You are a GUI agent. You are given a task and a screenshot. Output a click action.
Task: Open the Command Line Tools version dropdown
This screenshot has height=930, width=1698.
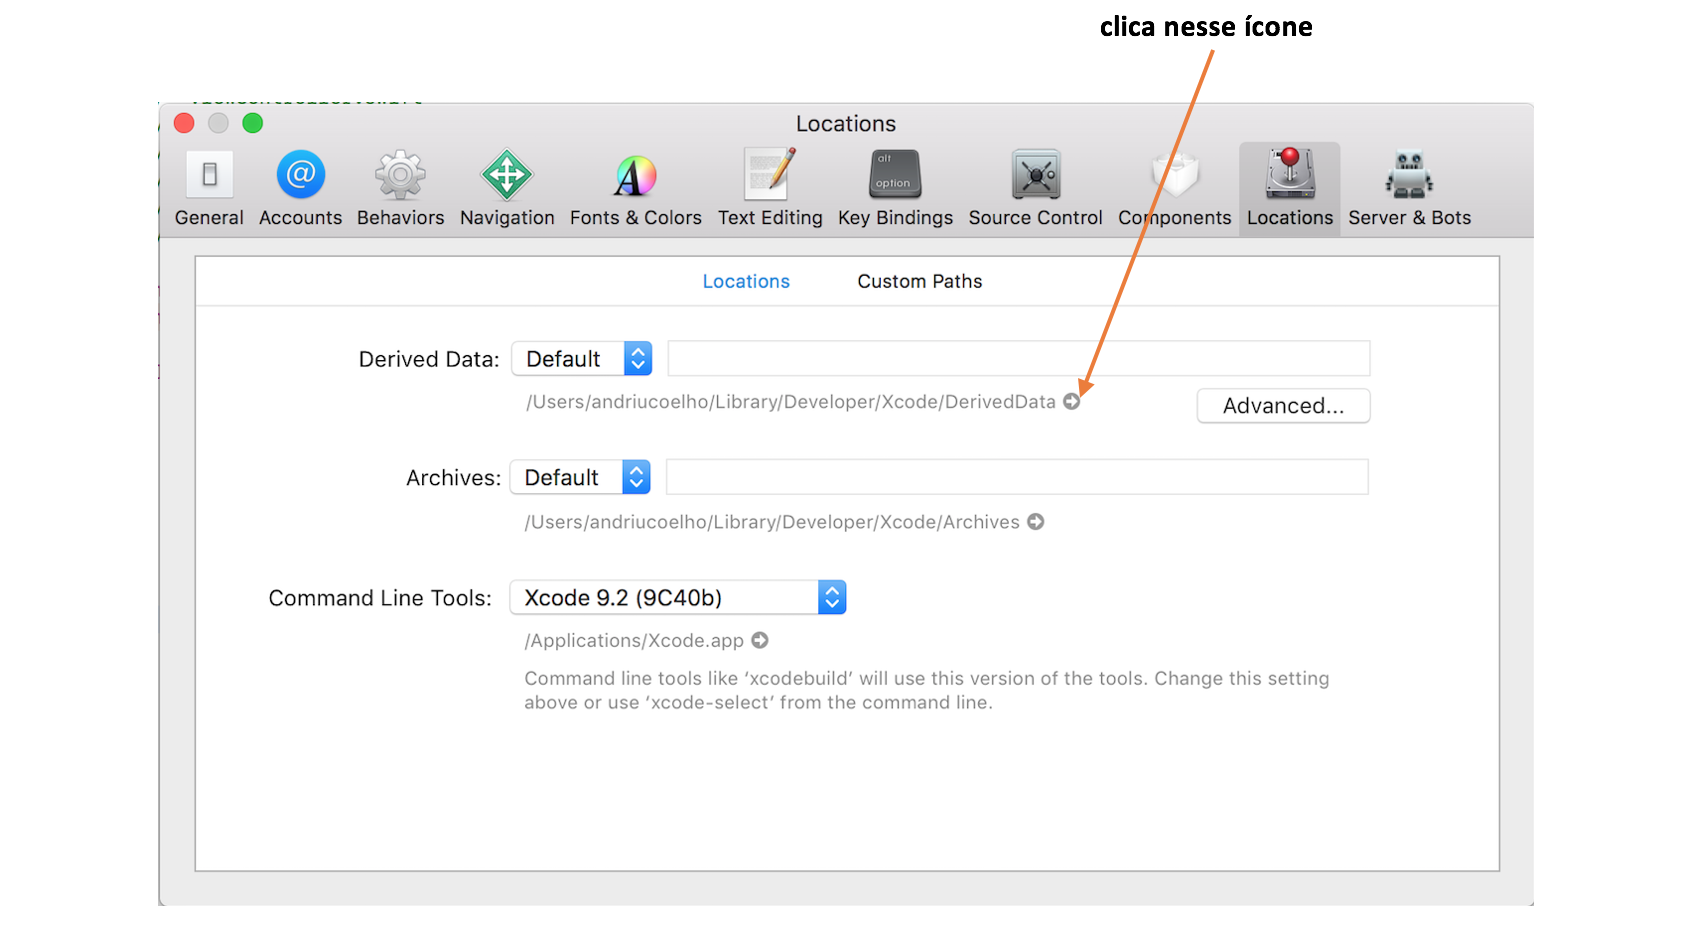(678, 597)
